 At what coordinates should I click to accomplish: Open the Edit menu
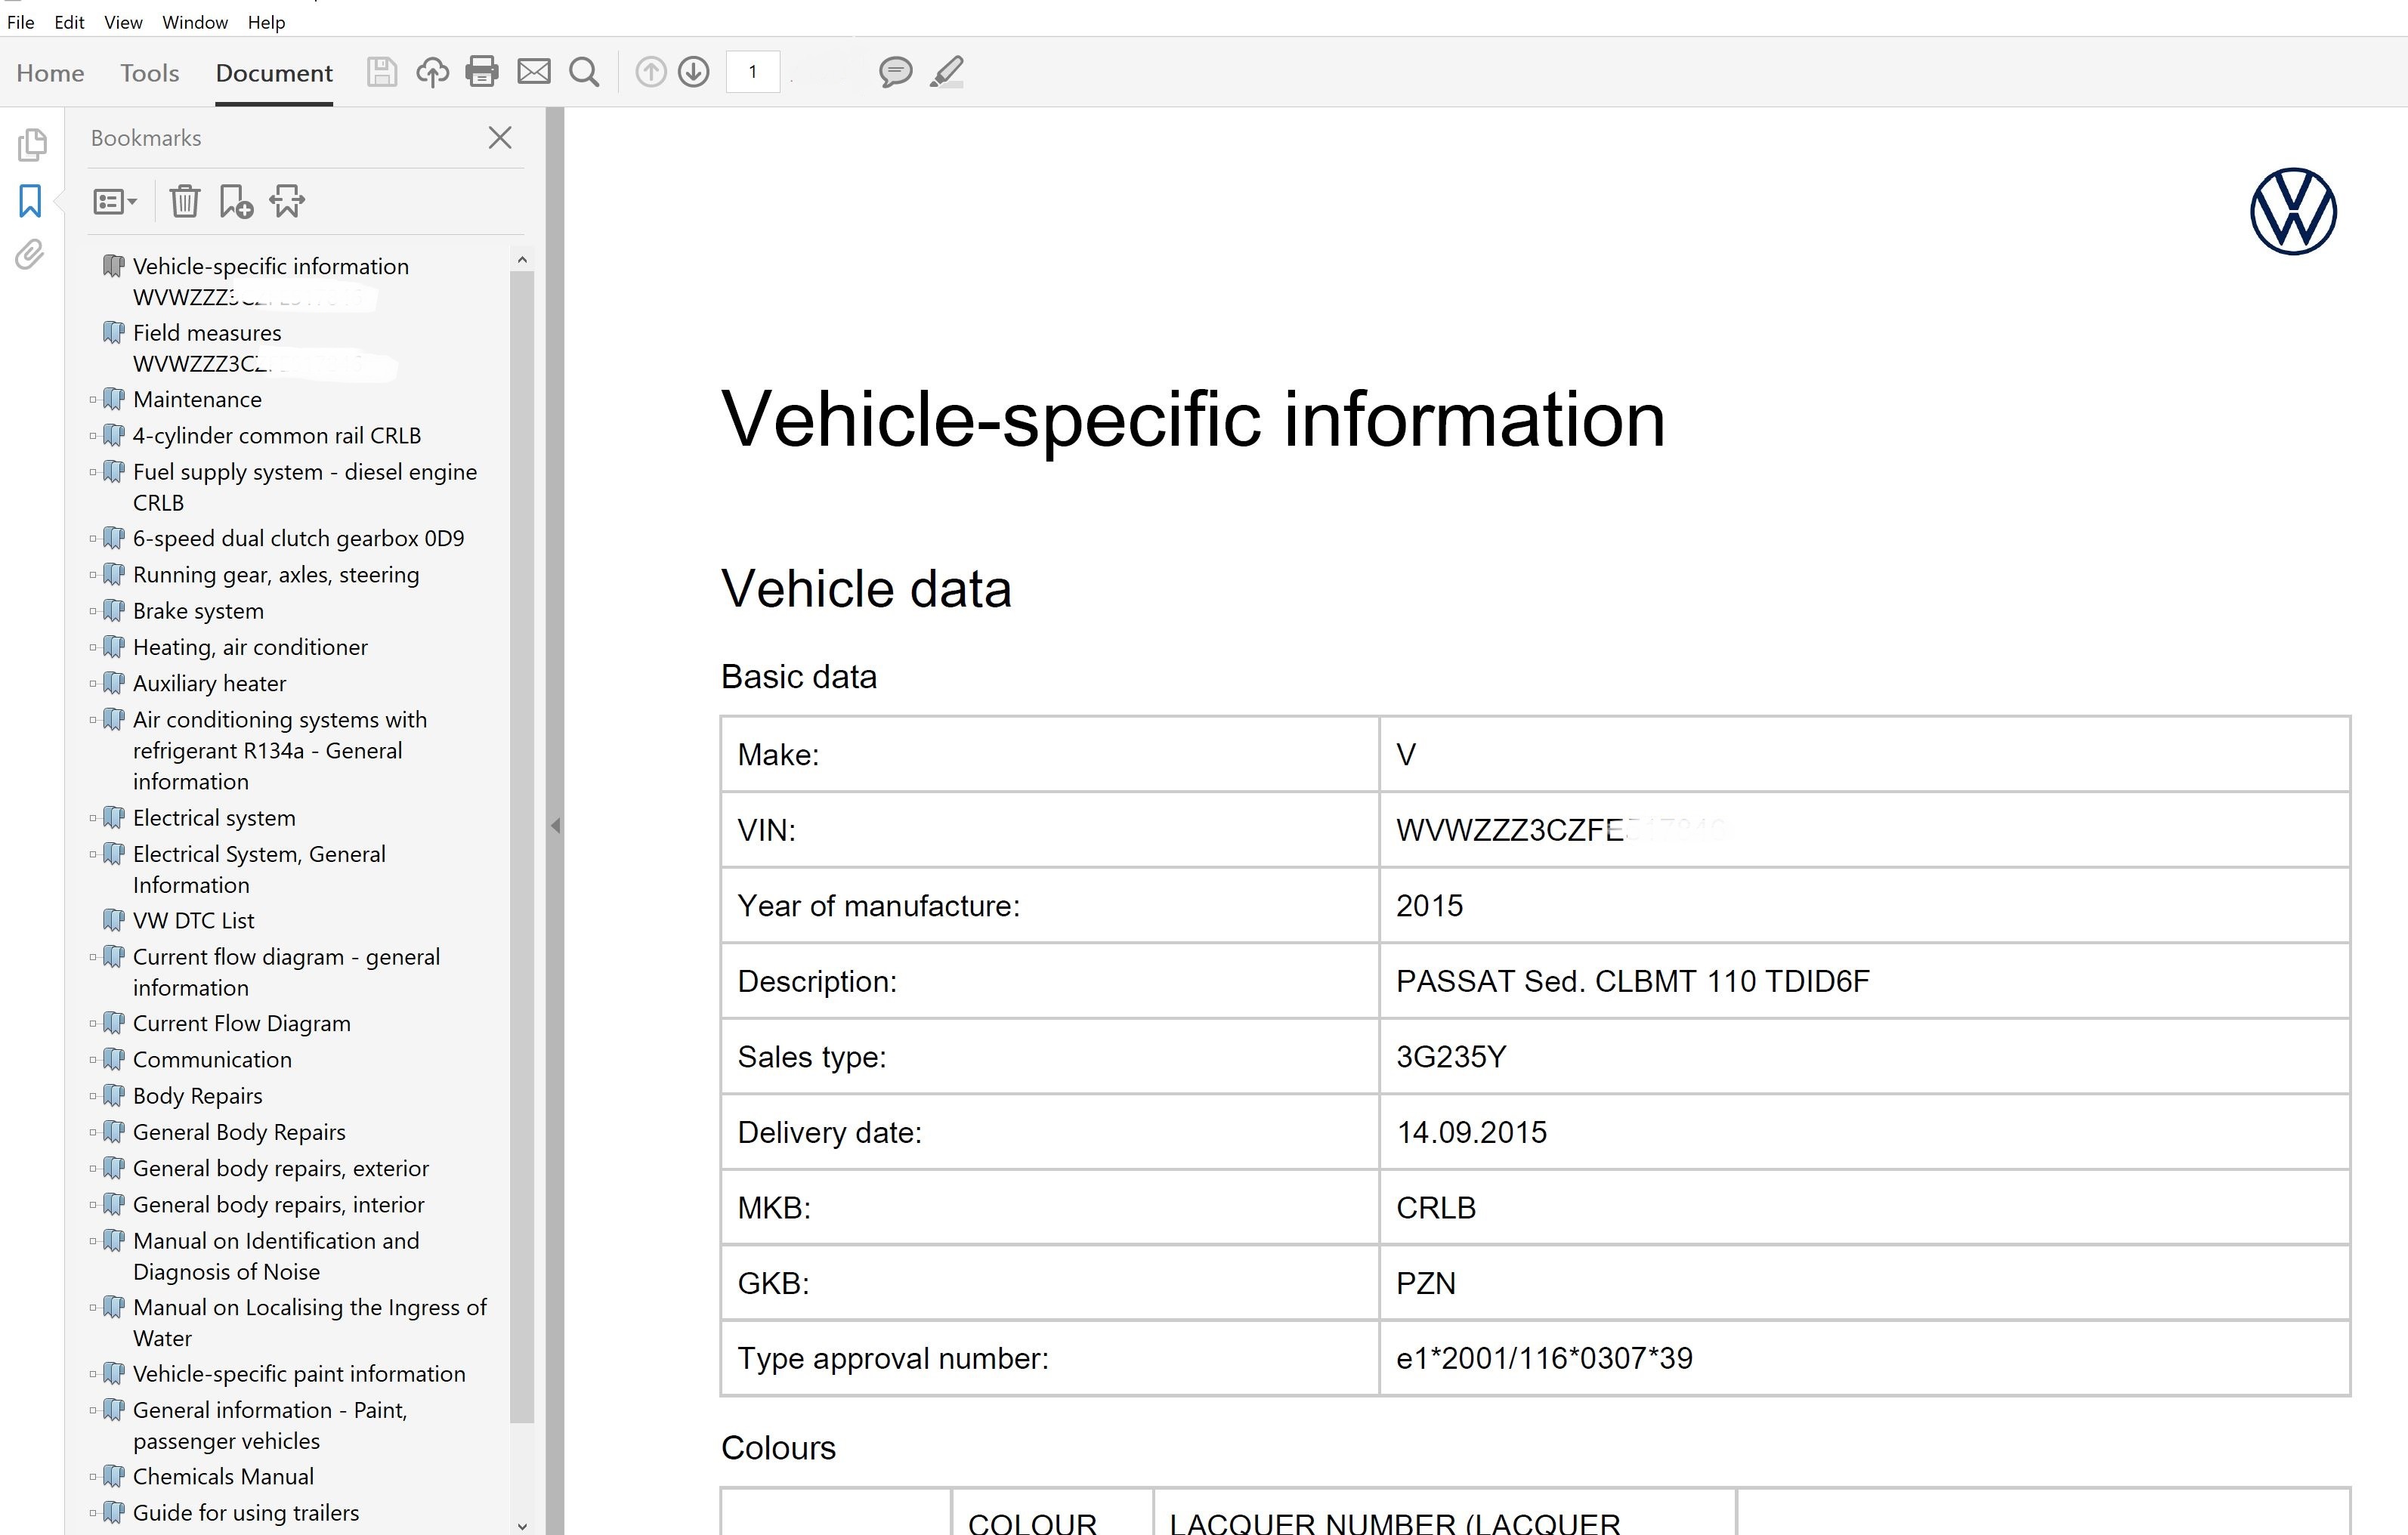69,22
